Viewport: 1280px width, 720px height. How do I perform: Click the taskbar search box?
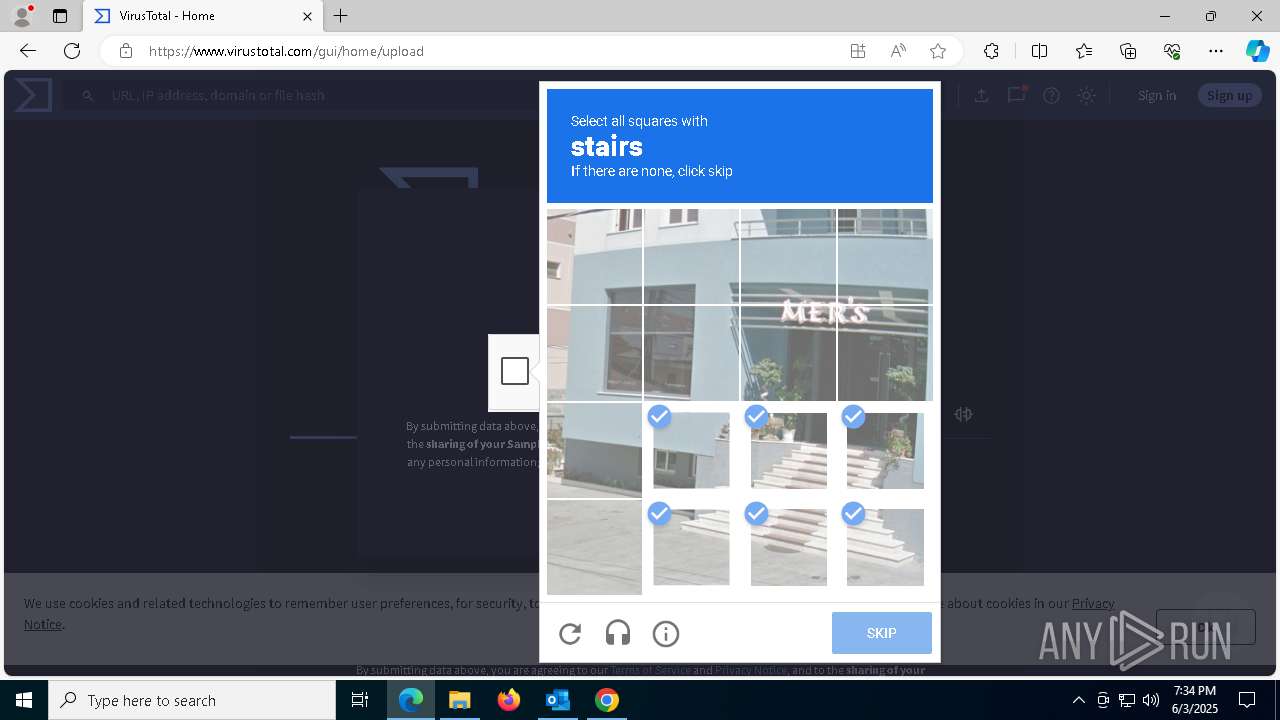tap(192, 700)
